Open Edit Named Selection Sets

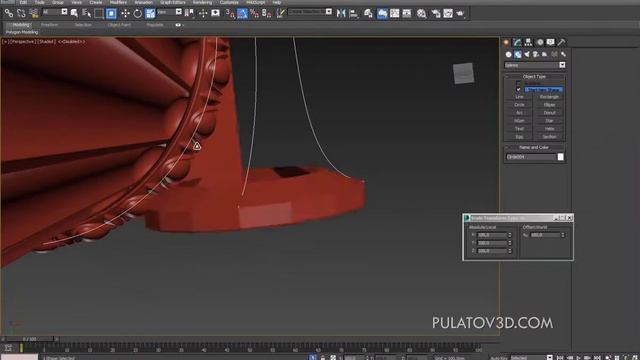[280, 13]
